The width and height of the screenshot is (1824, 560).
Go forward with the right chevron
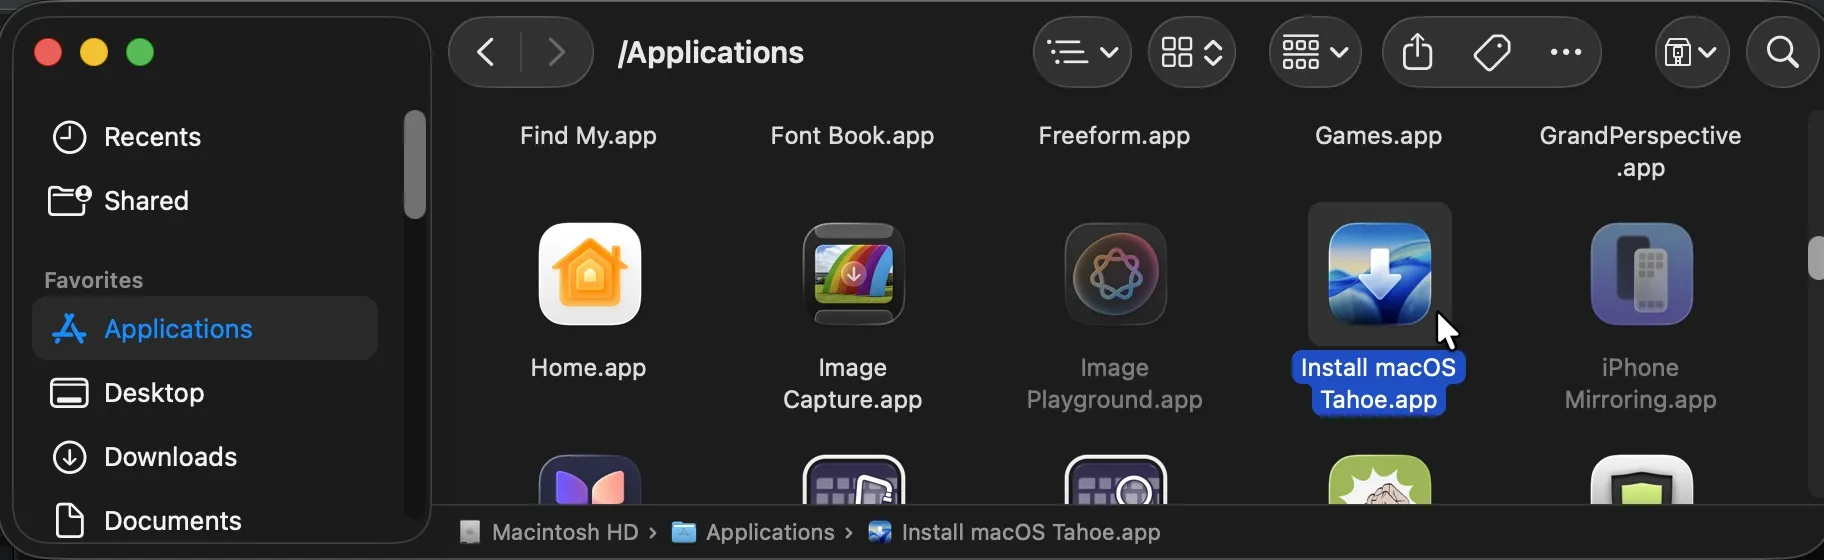pyautogui.click(x=556, y=52)
